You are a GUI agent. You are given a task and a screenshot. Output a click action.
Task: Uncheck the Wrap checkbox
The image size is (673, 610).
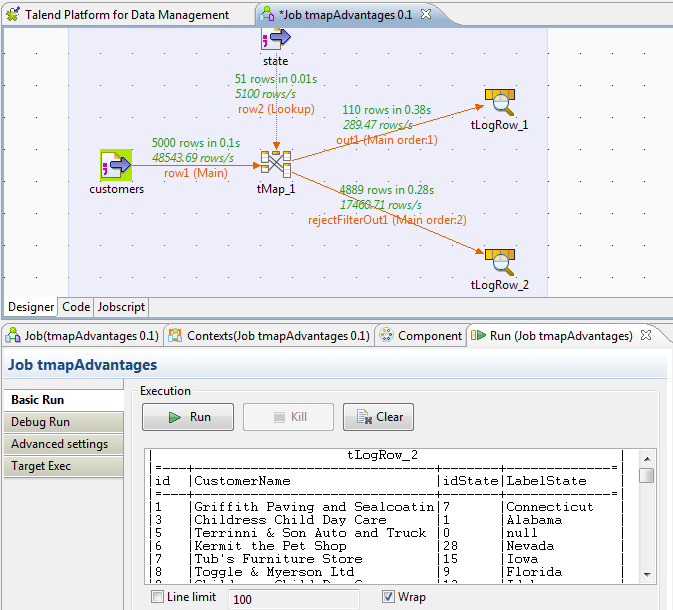(x=388, y=597)
